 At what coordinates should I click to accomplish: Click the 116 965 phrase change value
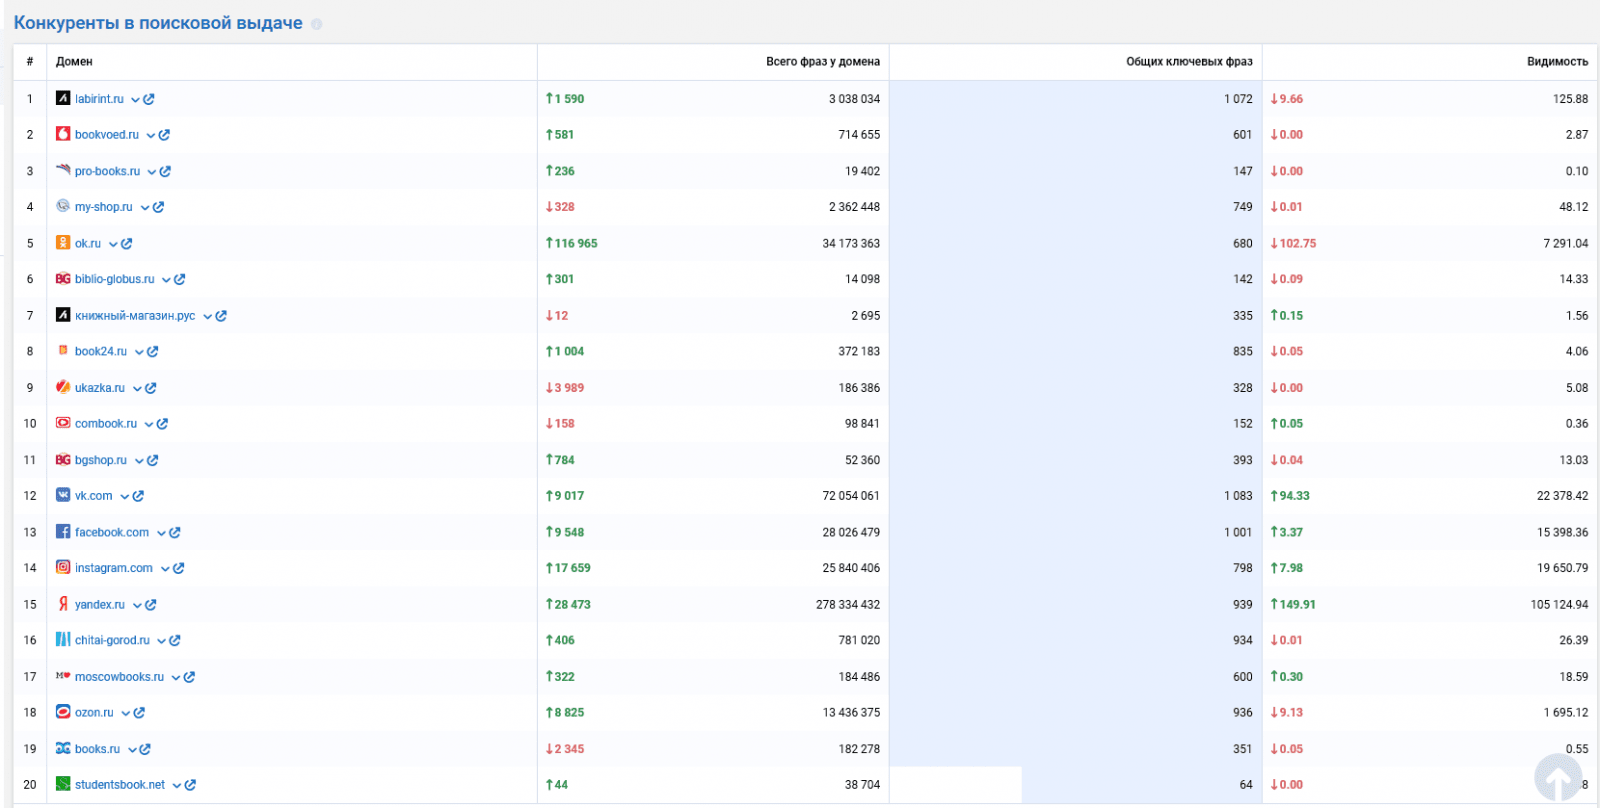571,243
